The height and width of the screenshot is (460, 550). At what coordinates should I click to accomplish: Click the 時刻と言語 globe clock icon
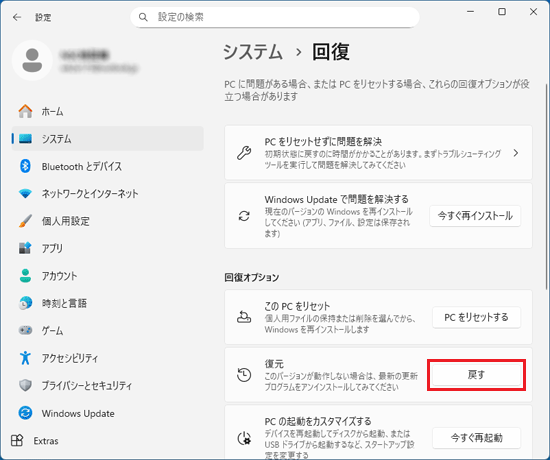[25, 303]
